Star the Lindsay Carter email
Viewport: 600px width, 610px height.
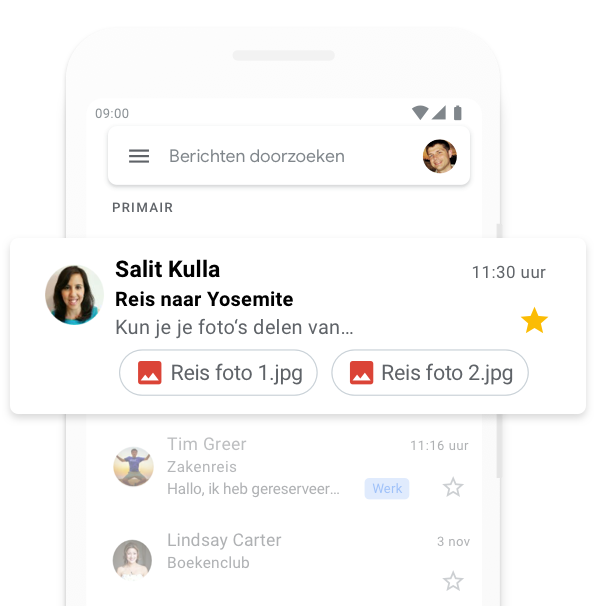tap(453, 581)
